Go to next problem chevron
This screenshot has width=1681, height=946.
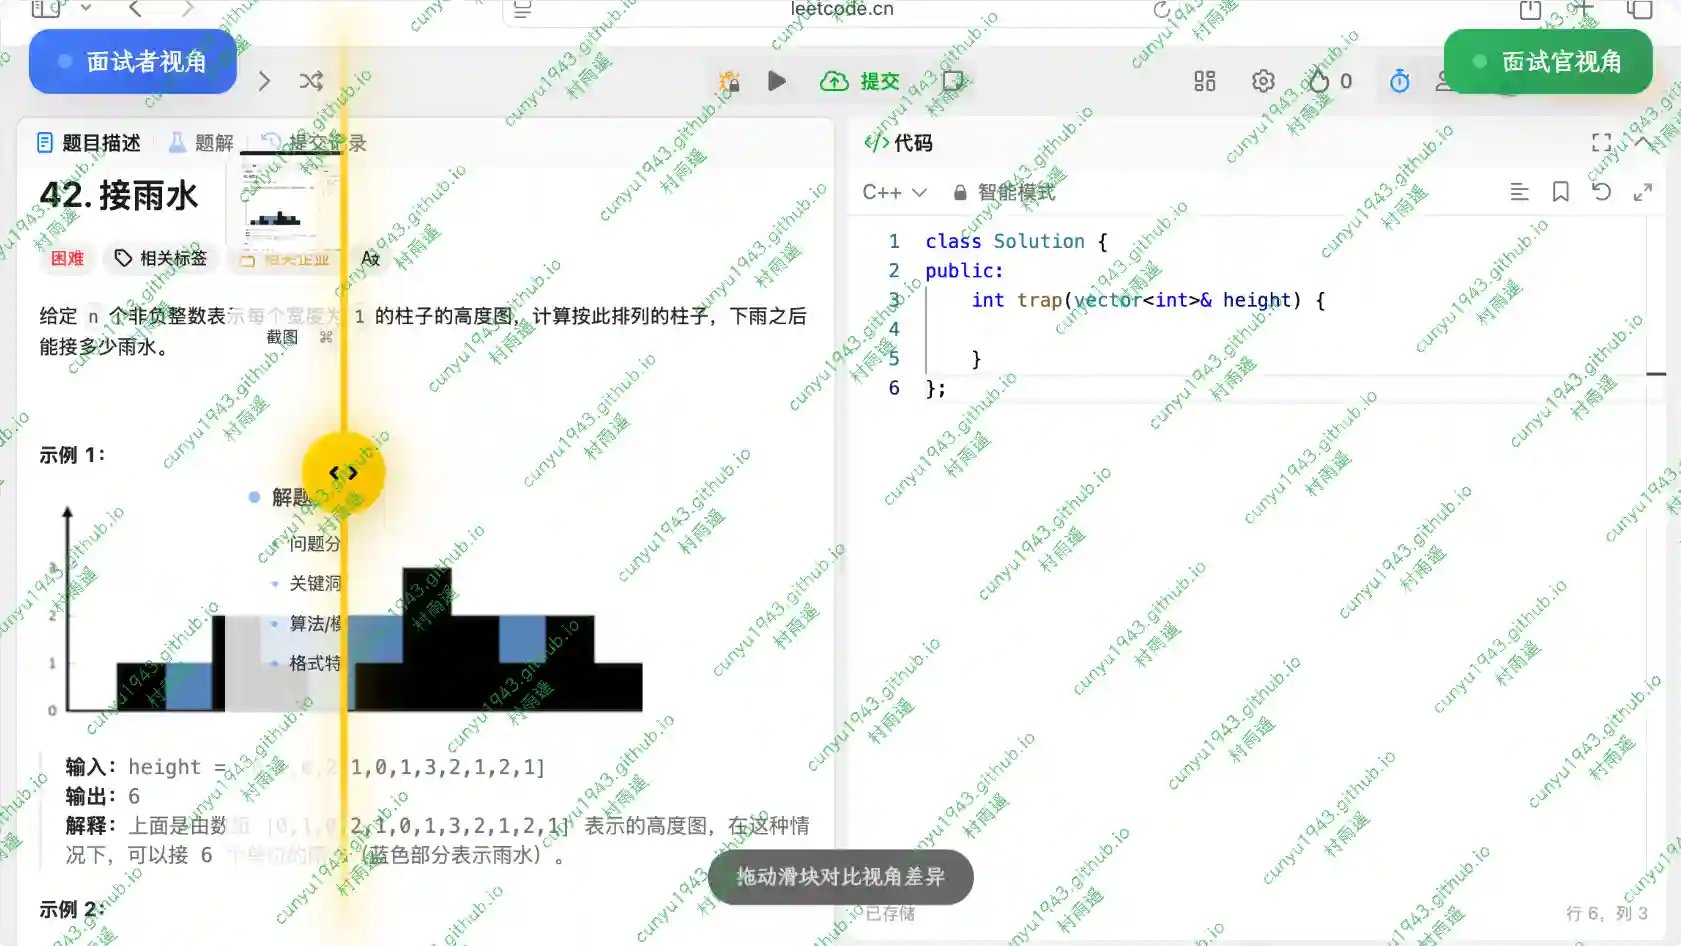[264, 81]
